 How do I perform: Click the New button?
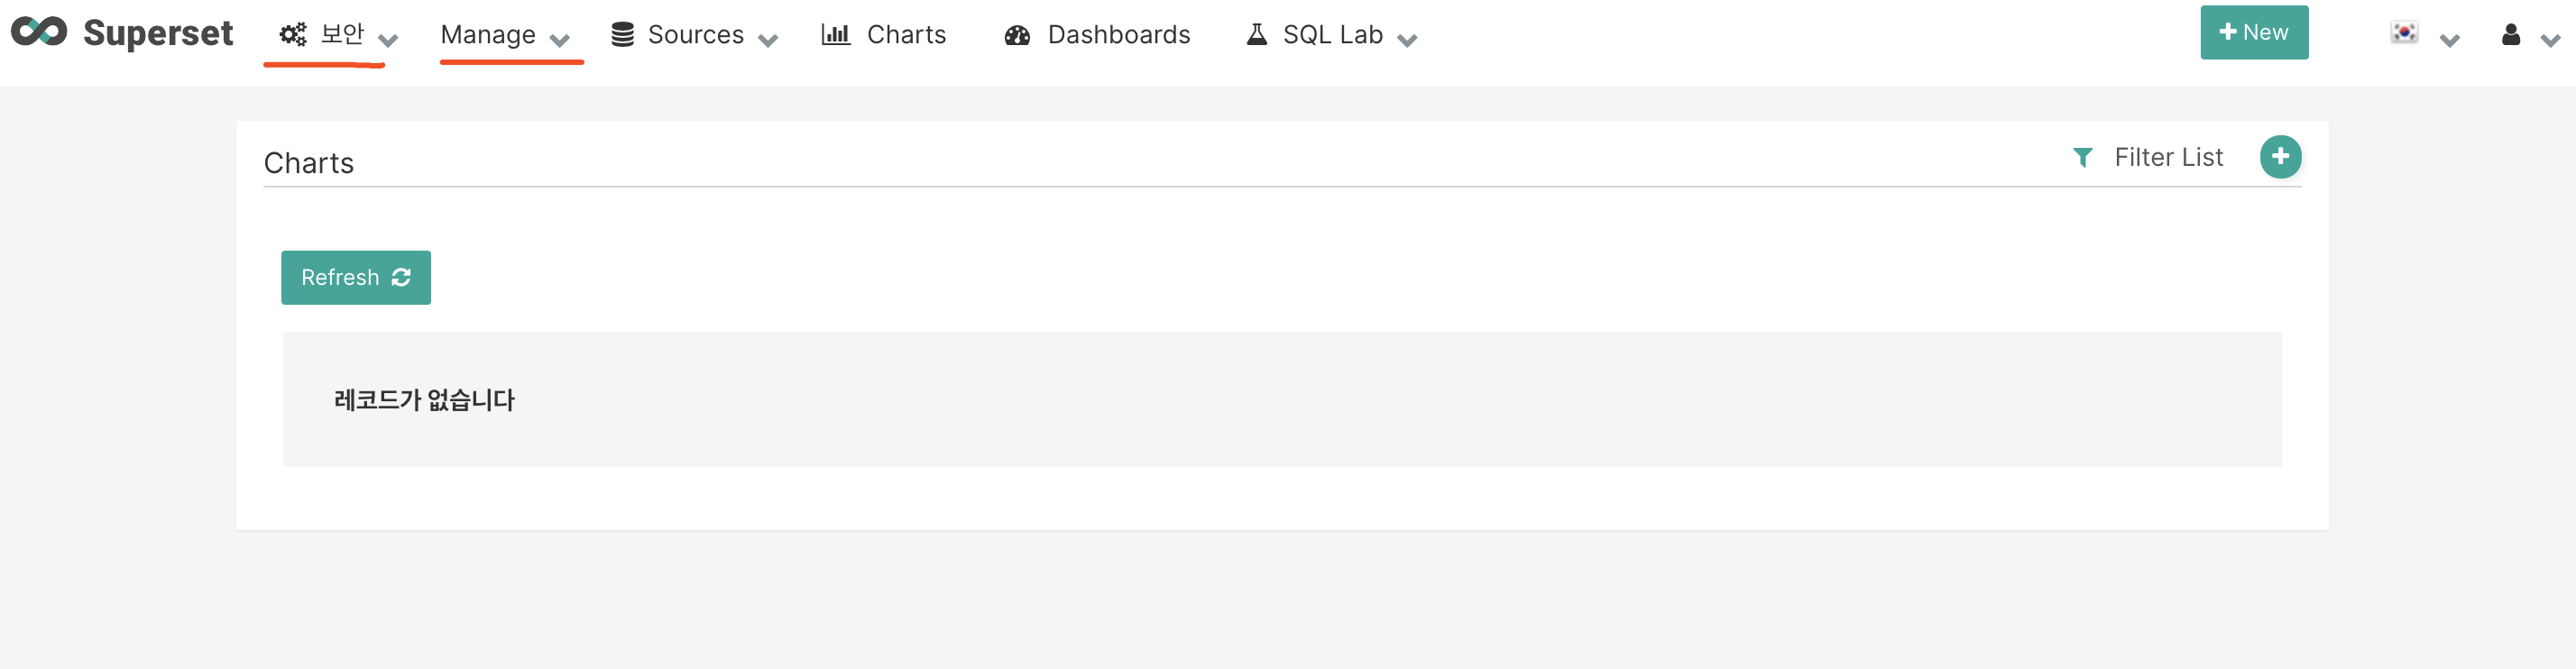(2254, 31)
